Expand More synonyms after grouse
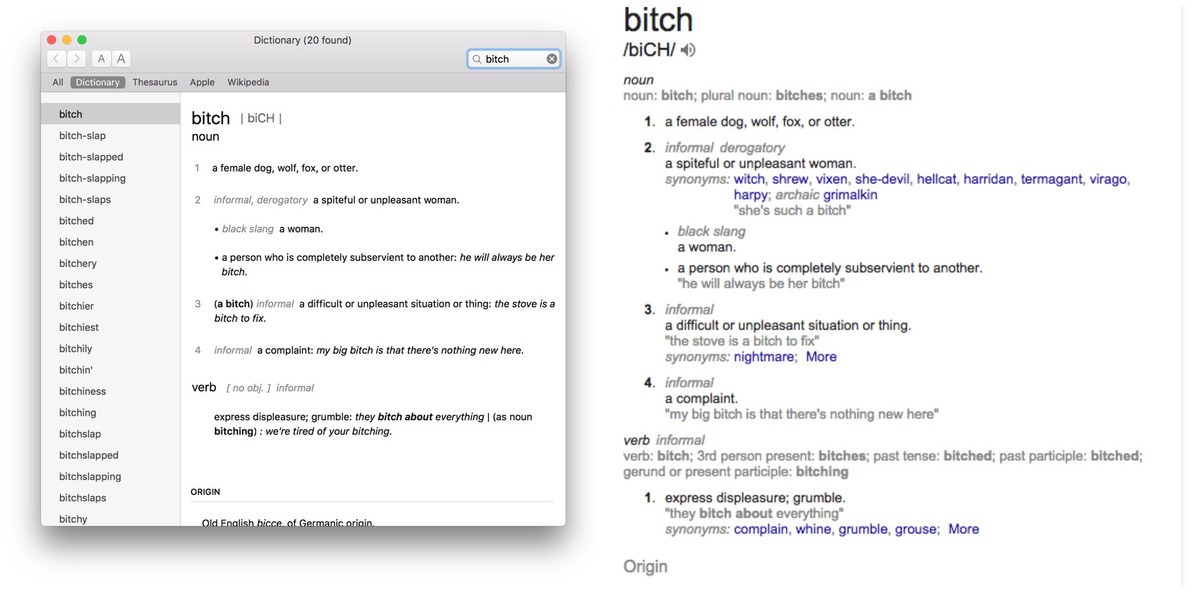The image size is (1200, 594). (963, 529)
